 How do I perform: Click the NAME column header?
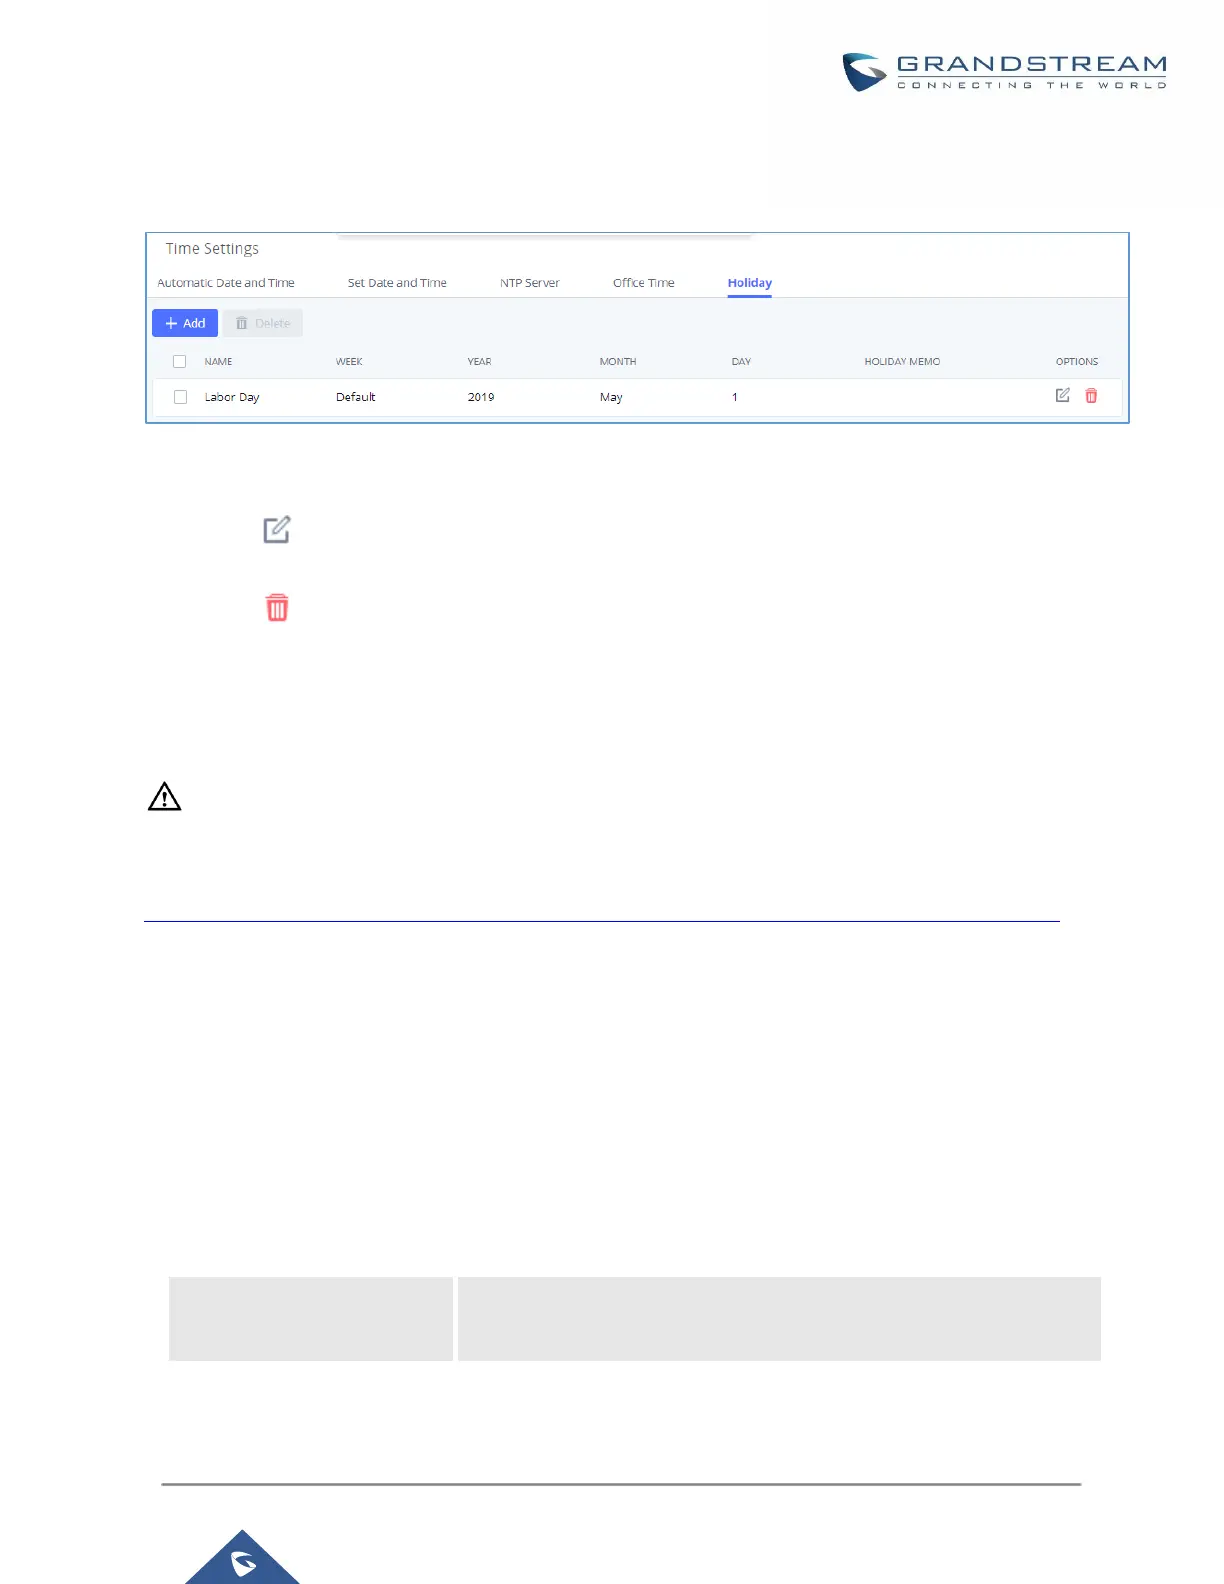coord(218,362)
